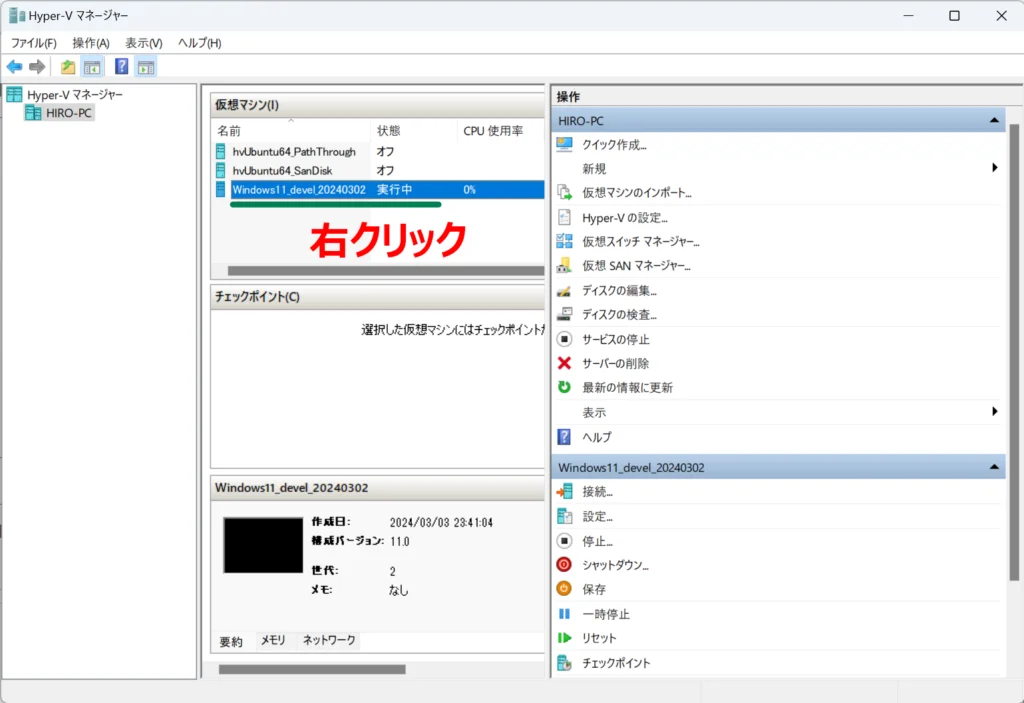Expand the View (表示) submenu arrow in actions

(x=995, y=412)
